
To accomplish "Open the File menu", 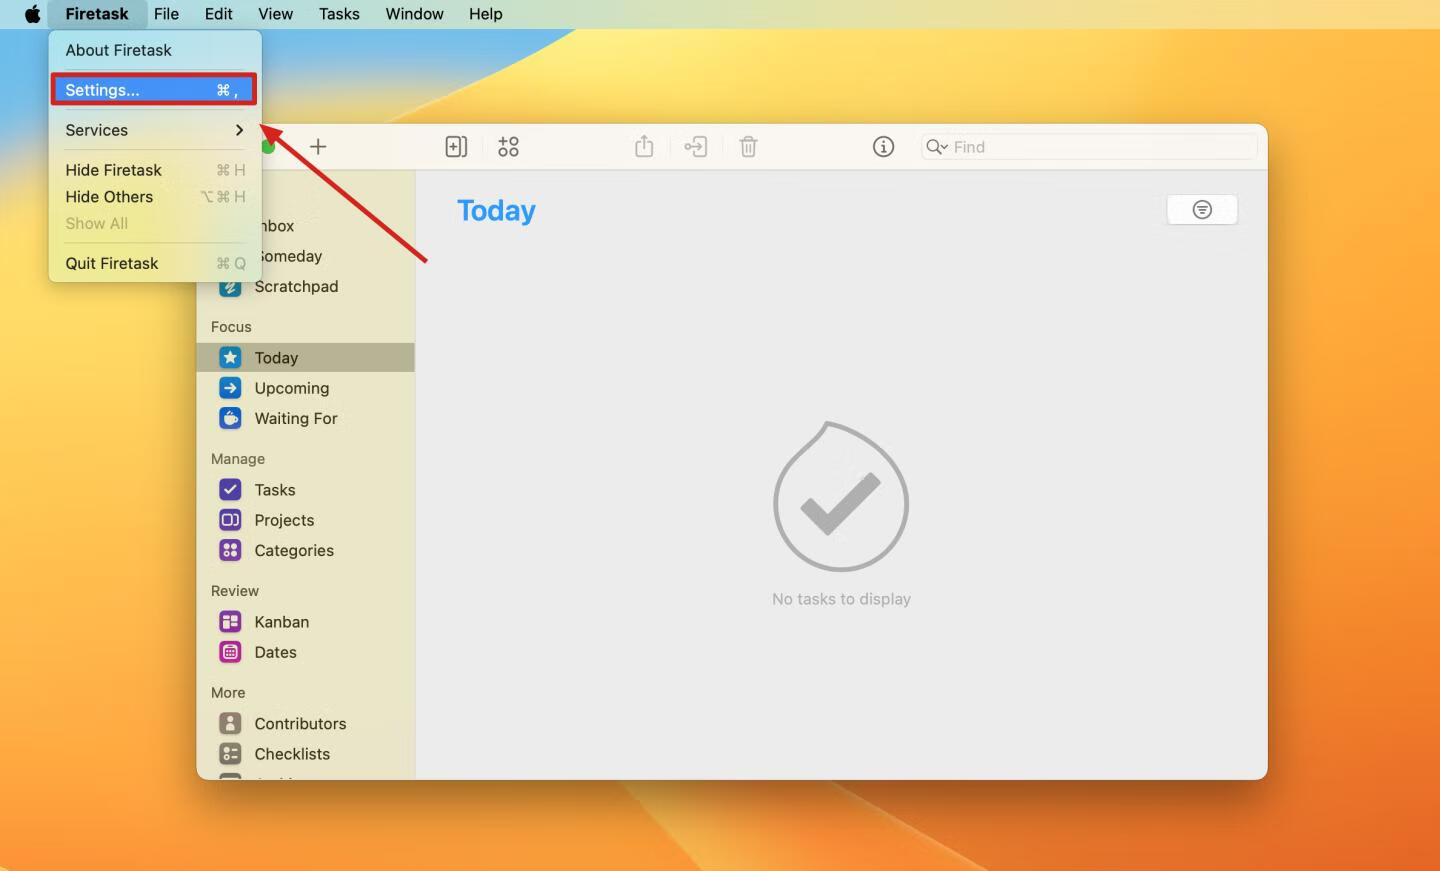I will [x=166, y=14].
